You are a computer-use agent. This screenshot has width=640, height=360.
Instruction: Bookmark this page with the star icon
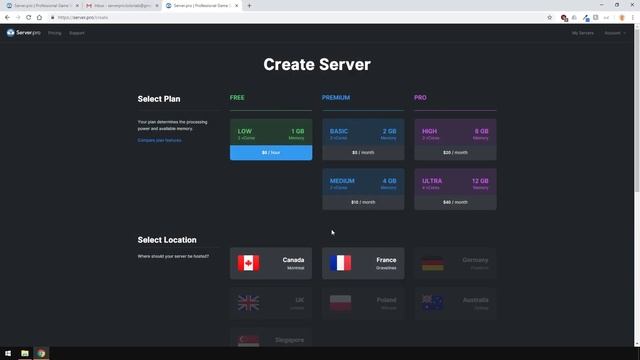[x=549, y=18]
